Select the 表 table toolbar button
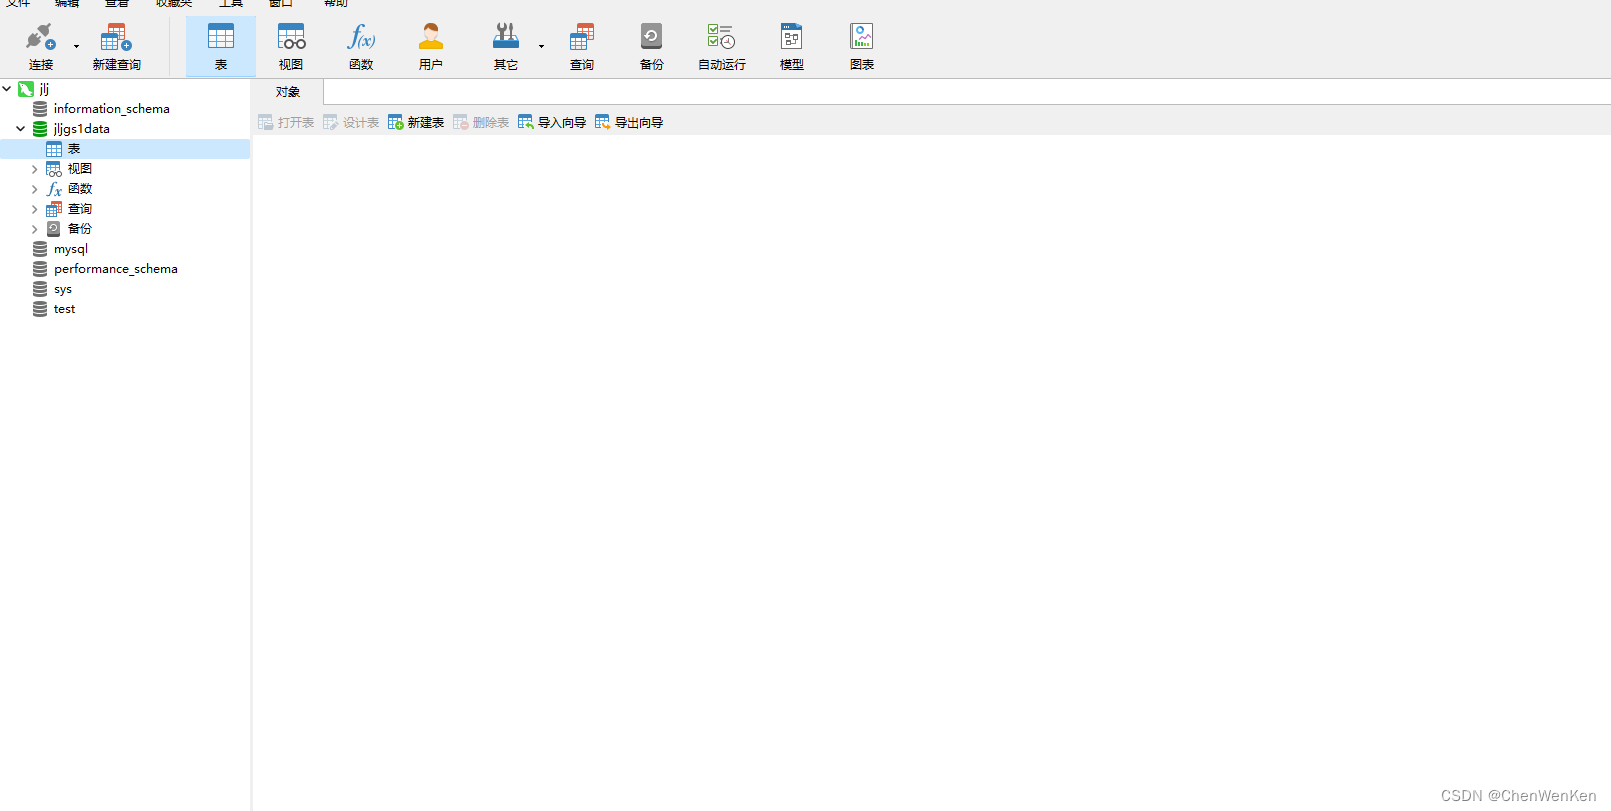 221,47
